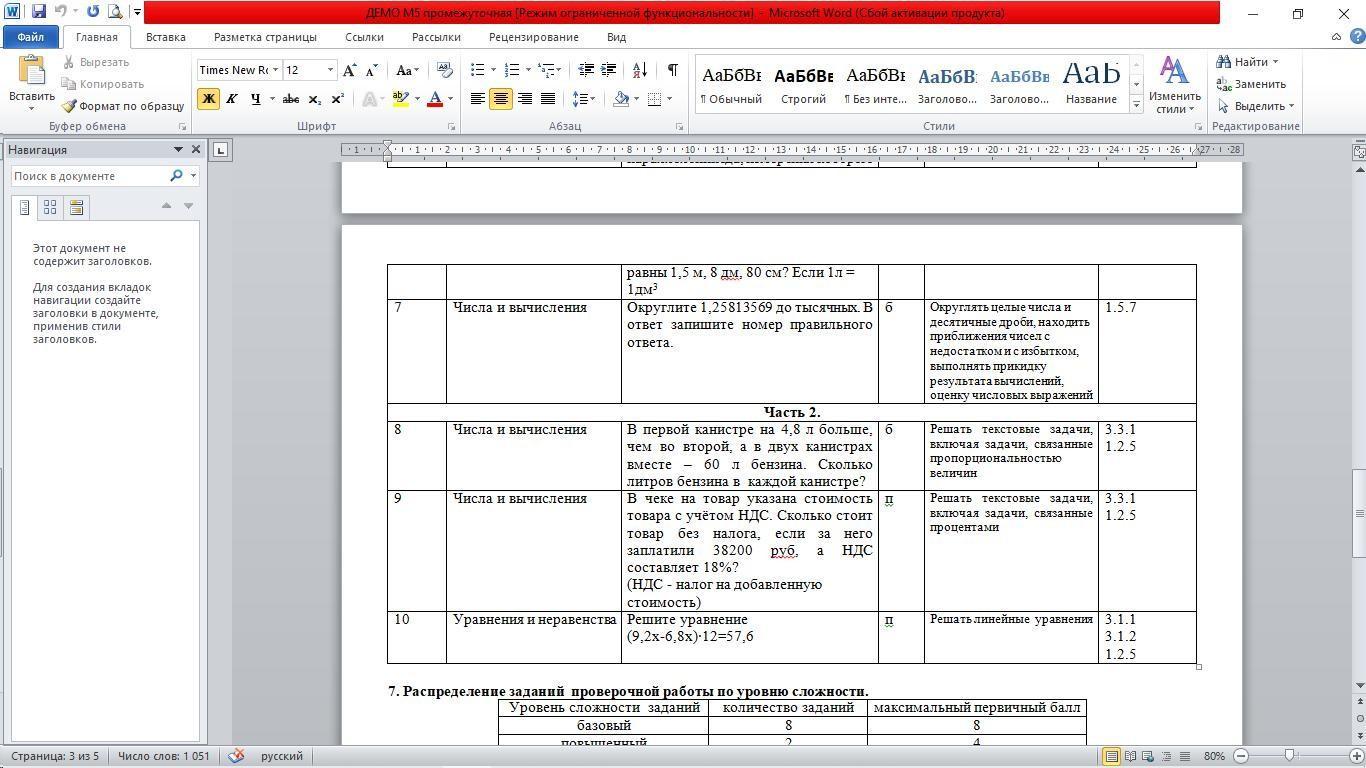The image size is (1366, 768).
Task: Open the font color dropdown arrow
Action: [450, 99]
